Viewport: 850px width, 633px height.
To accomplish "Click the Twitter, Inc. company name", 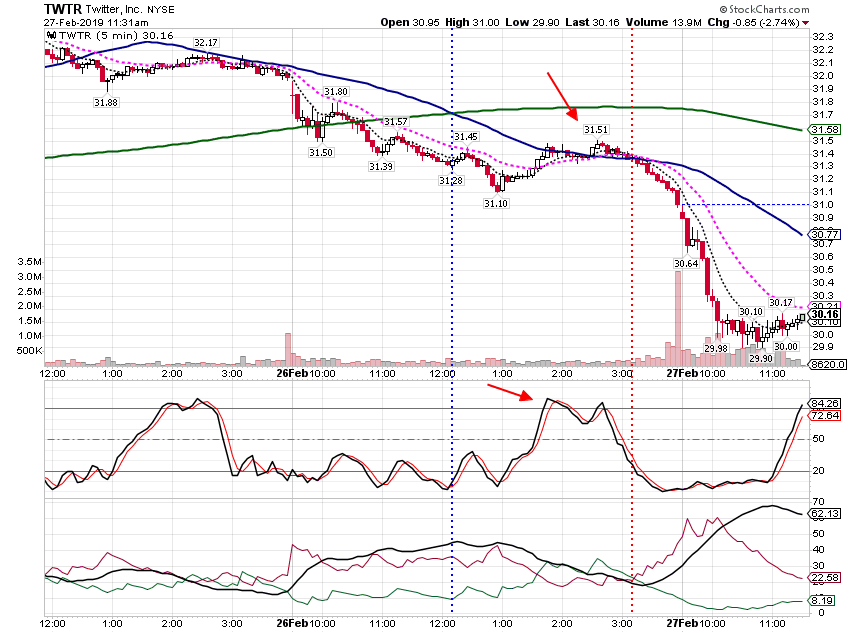I will point(113,10).
